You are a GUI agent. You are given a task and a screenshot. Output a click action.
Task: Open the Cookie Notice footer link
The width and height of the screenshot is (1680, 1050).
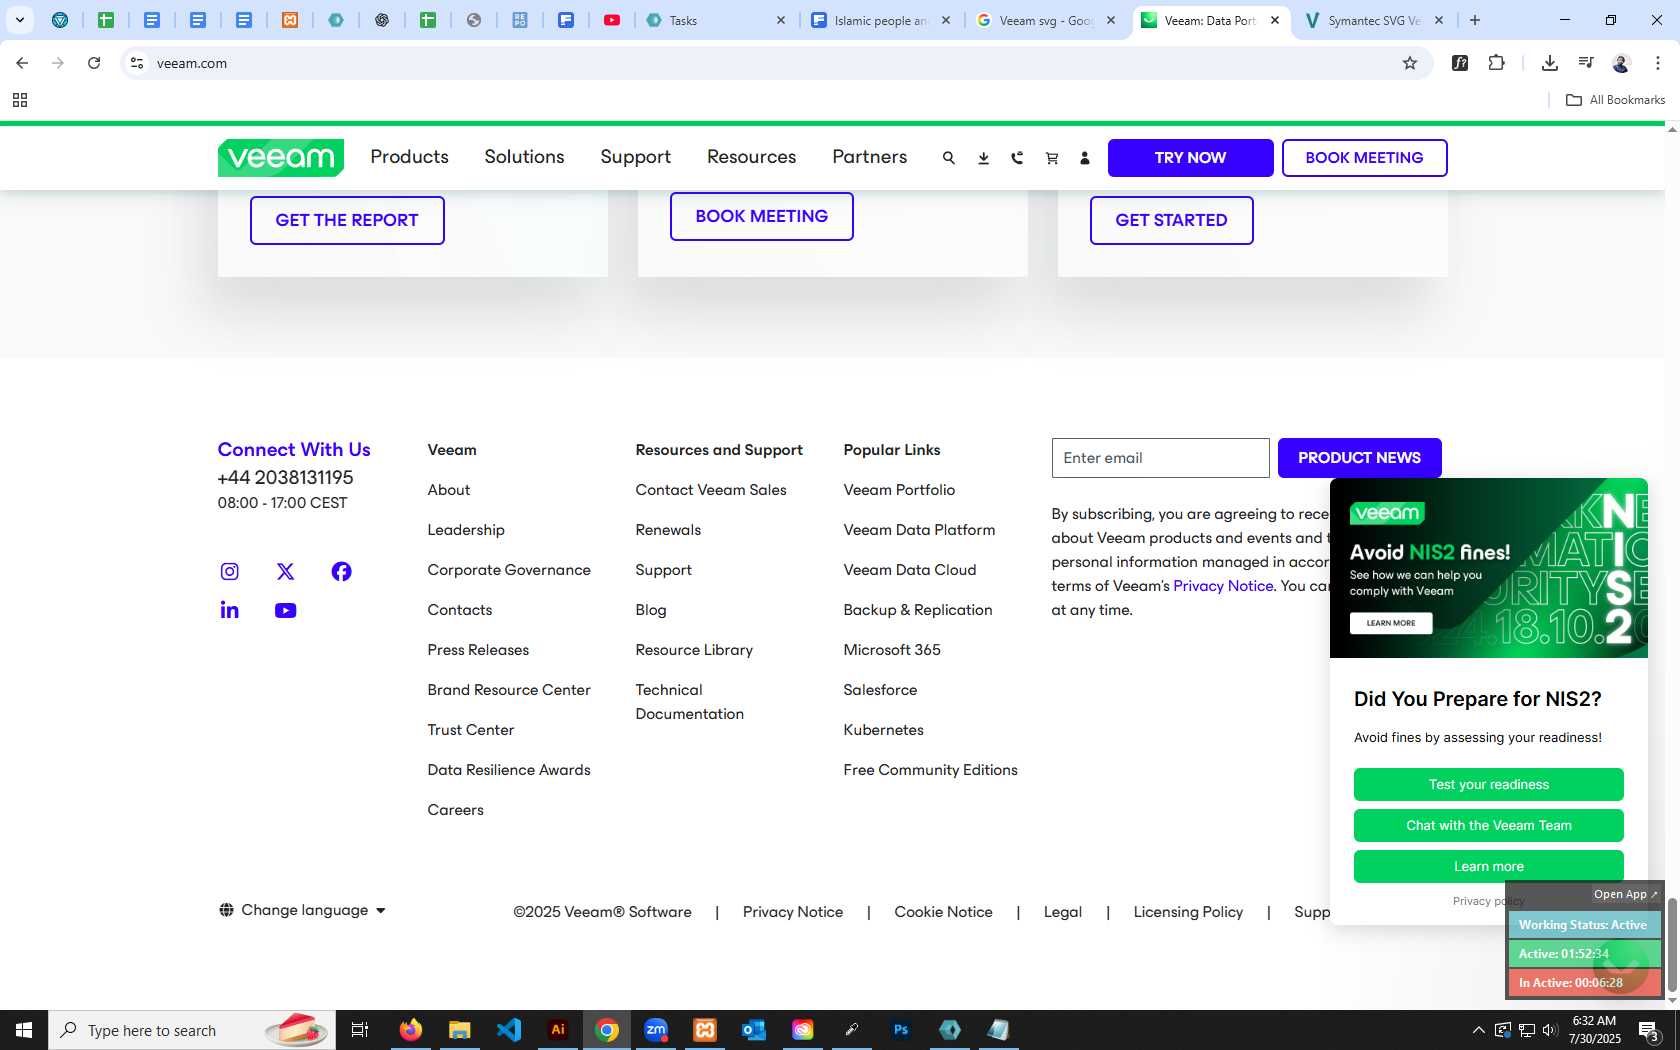pos(943,912)
